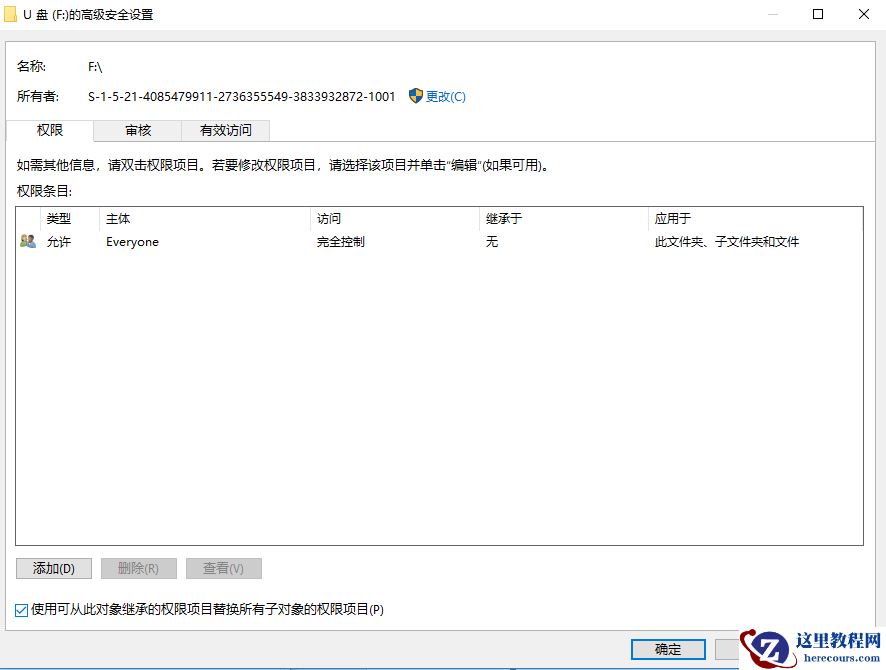This screenshot has width=886, height=670.
Task: Click the 添加(D) button
Action: [x=53, y=567]
